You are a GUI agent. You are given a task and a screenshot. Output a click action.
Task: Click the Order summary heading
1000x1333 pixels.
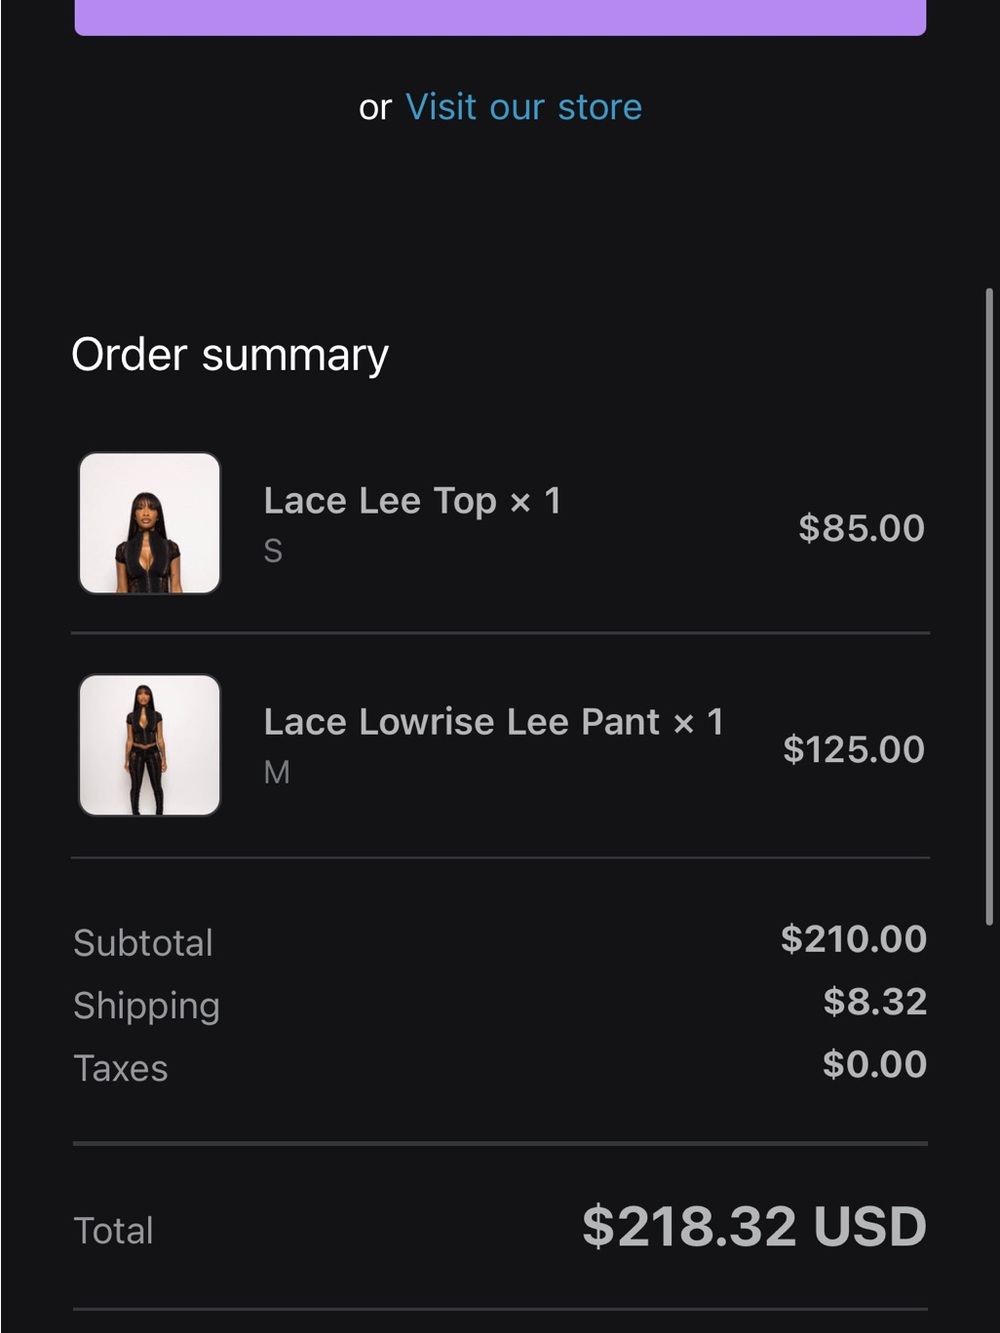pyautogui.click(x=230, y=355)
